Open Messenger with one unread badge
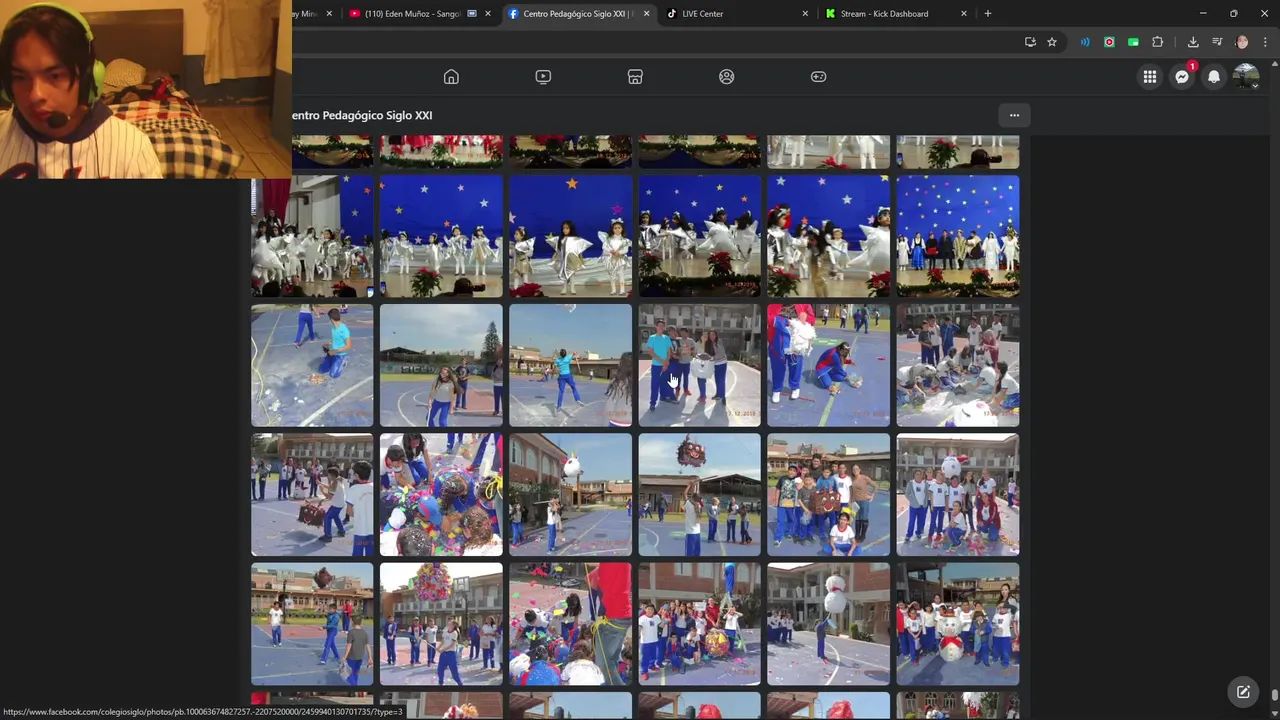The width and height of the screenshot is (1280, 720). point(1182,77)
